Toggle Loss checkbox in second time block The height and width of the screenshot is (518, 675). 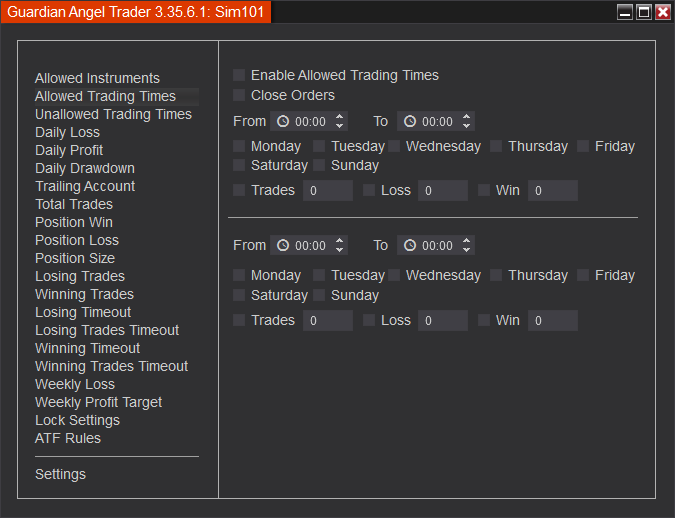click(369, 320)
